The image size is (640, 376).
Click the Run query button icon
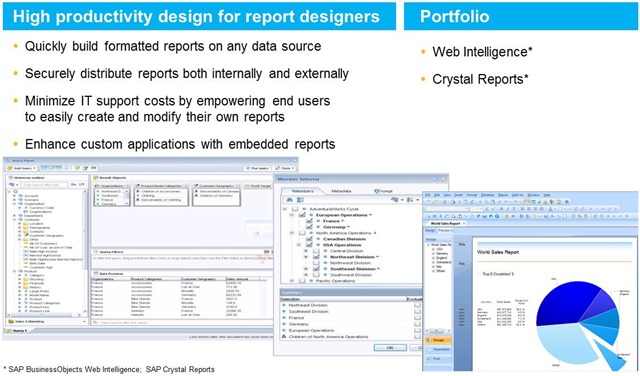tap(249, 168)
